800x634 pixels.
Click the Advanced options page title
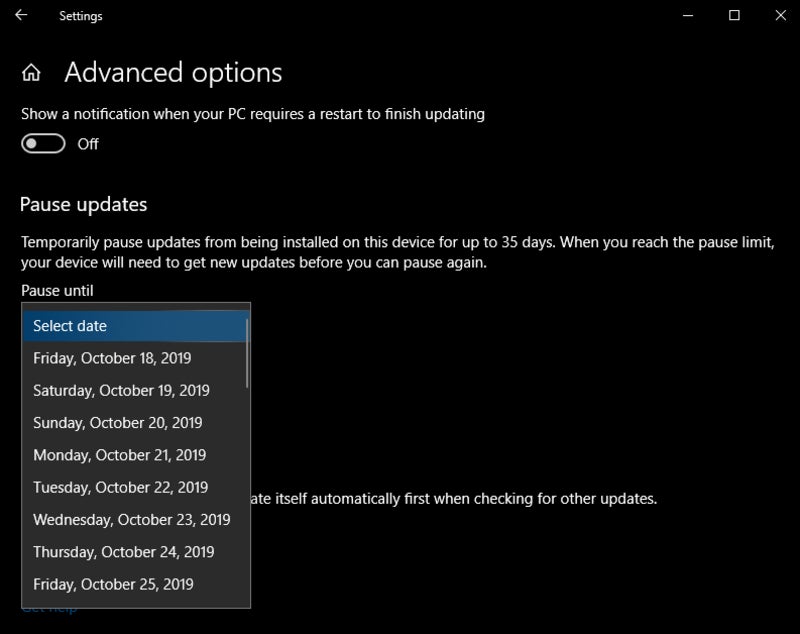(x=173, y=72)
